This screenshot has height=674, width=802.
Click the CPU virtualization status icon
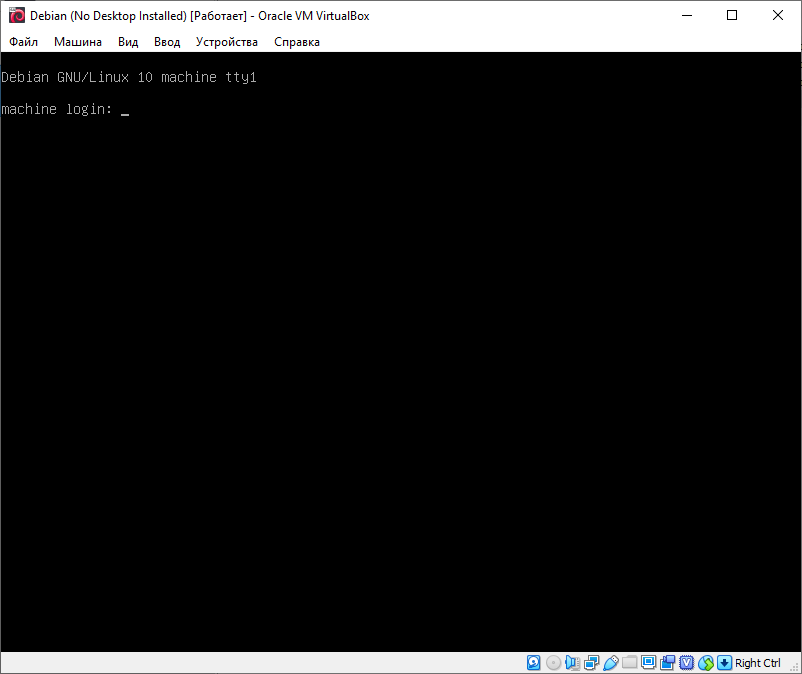coord(686,663)
